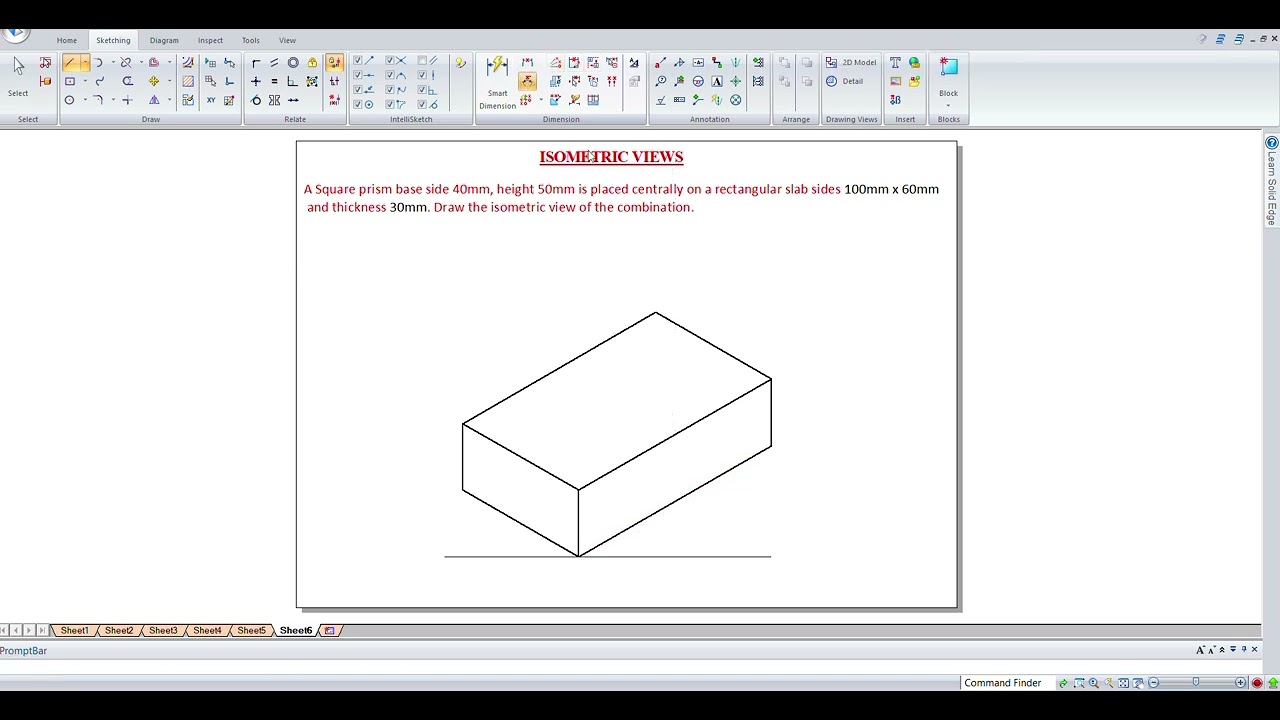This screenshot has height=720, width=1280.
Task: Open the Learn Solid Edge side panel
Action: pos(1272,180)
